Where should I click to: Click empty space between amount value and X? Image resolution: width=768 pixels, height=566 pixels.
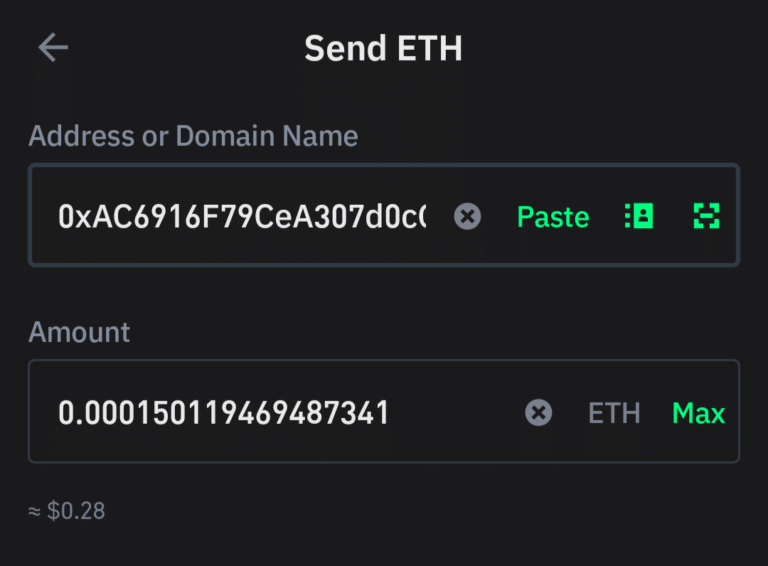[456, 412]
